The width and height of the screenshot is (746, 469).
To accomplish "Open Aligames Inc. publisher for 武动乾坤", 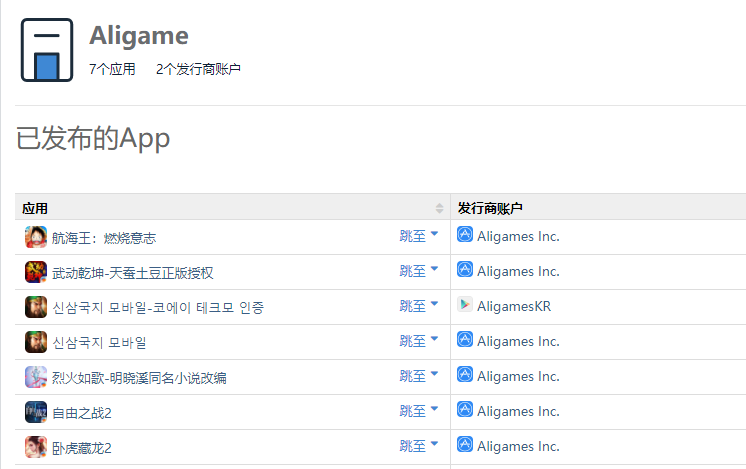I will (518, 272).
